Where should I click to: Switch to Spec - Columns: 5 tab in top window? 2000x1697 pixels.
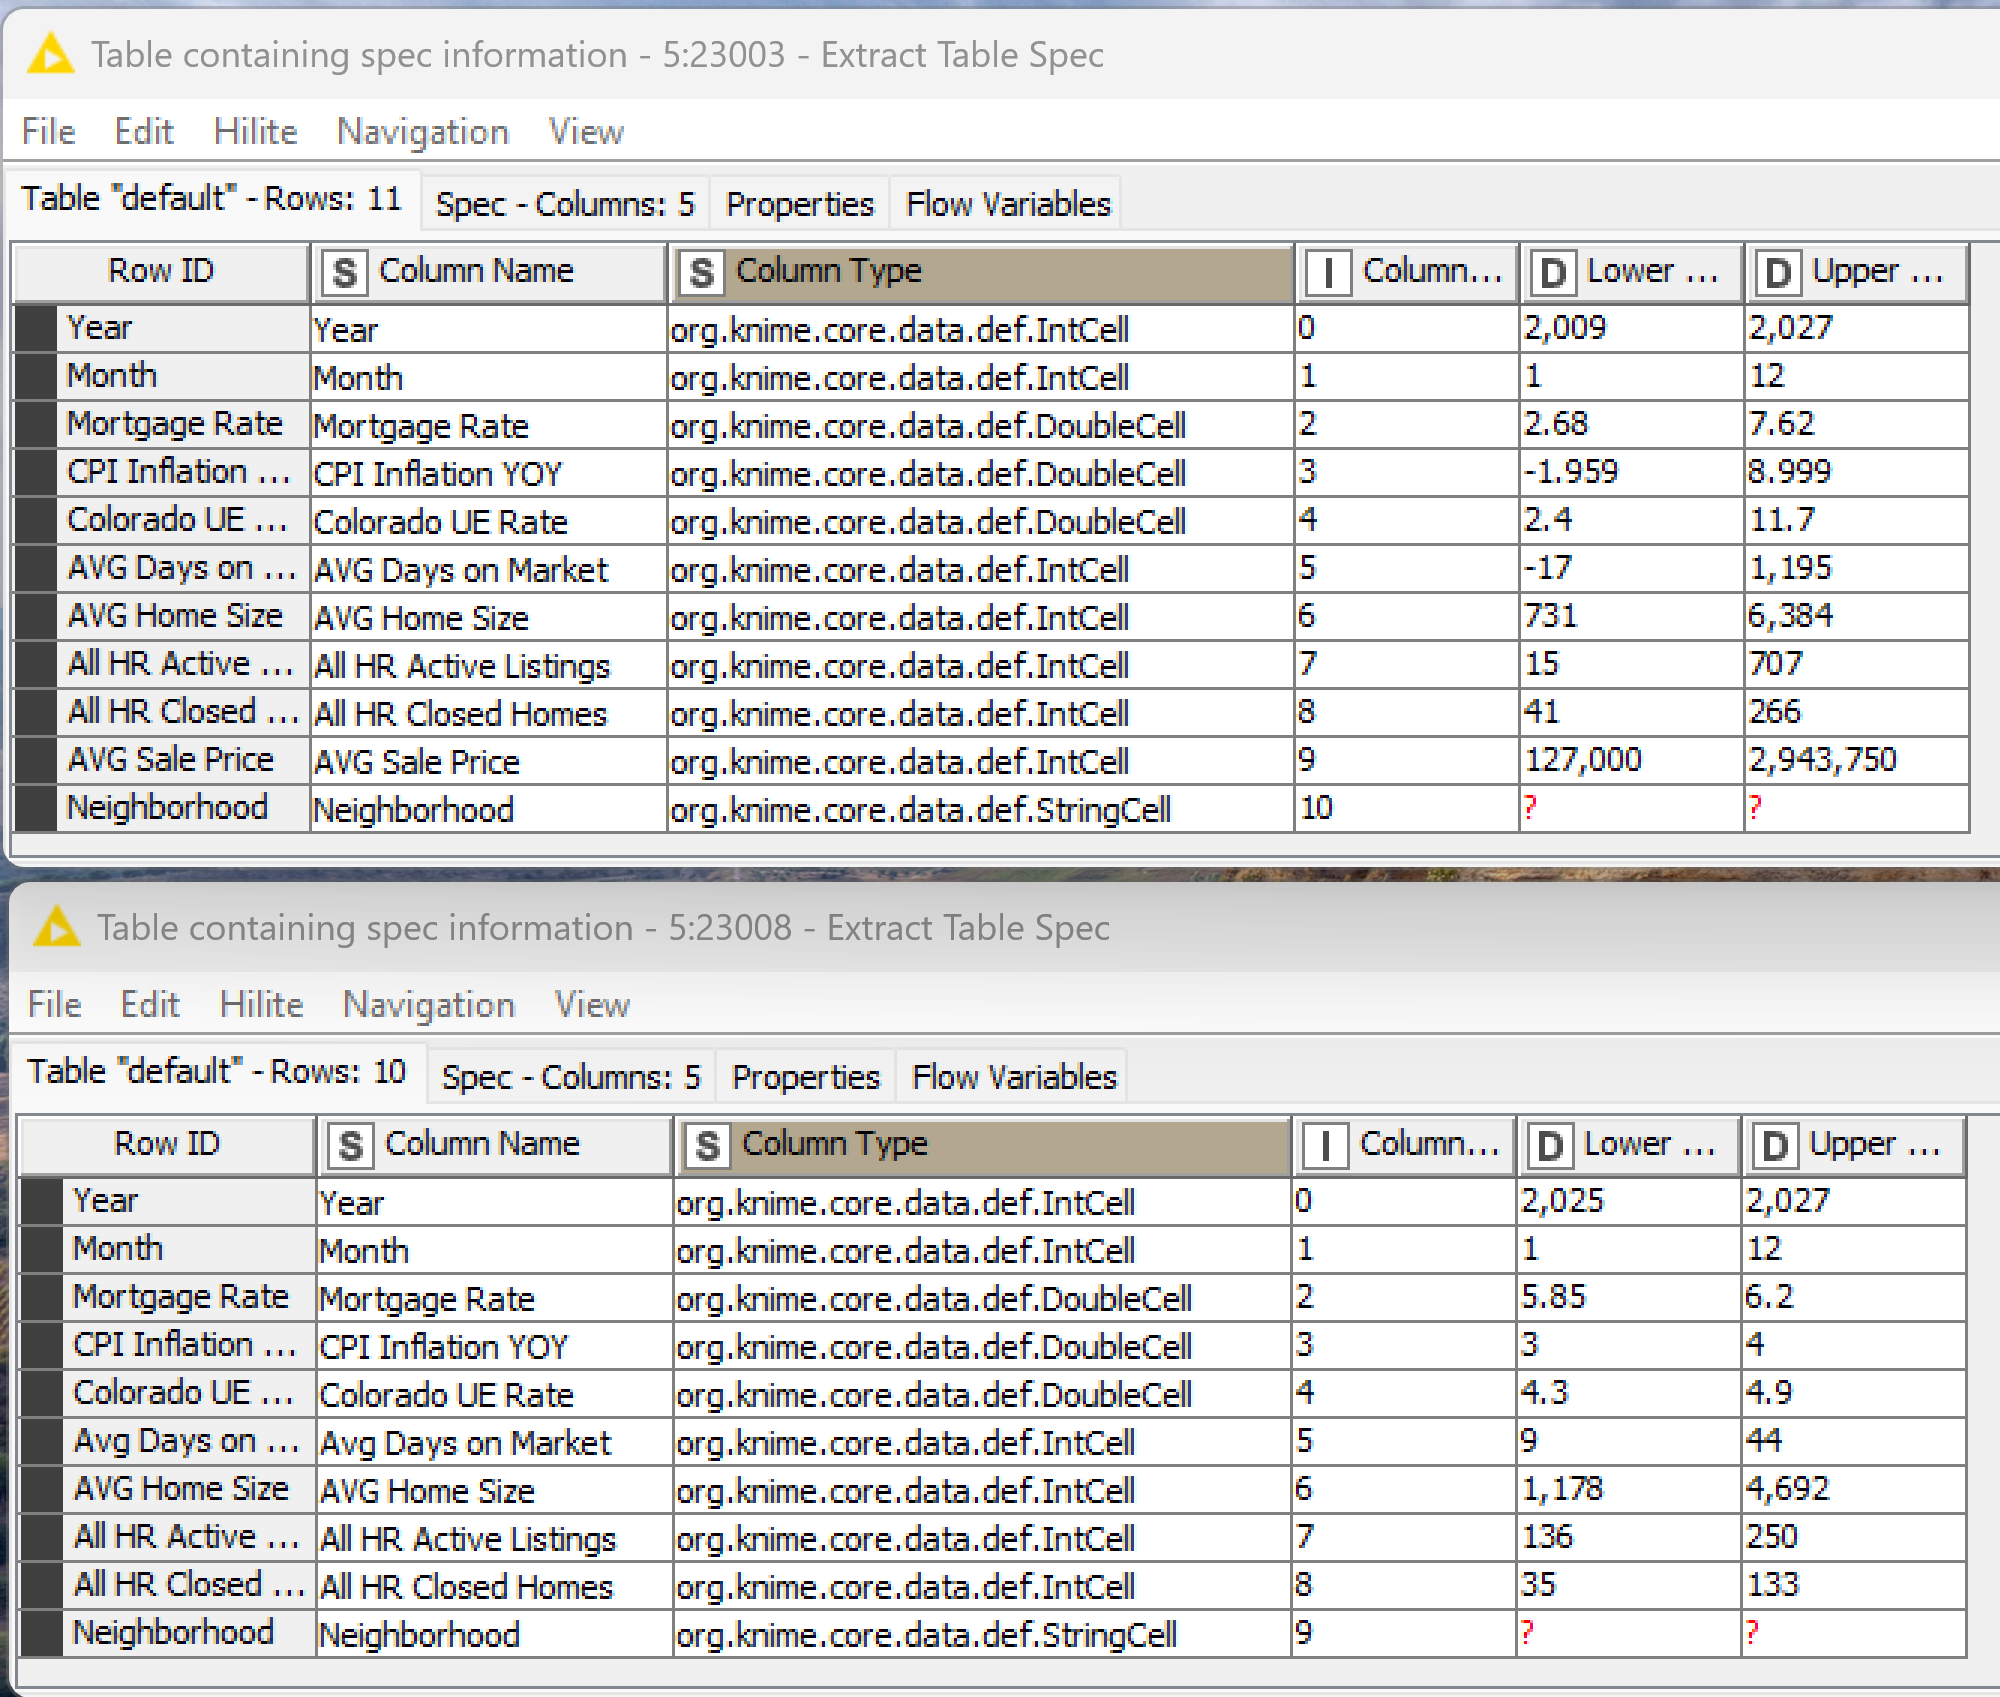point(565,204)
